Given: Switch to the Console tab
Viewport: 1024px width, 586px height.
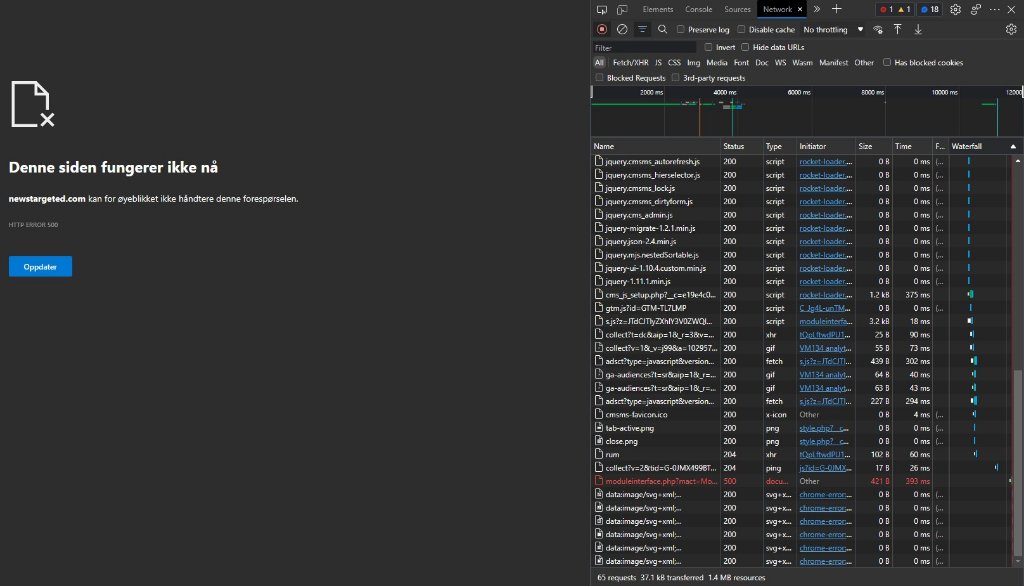Looking at the screenshot, I should click(699, 9).
